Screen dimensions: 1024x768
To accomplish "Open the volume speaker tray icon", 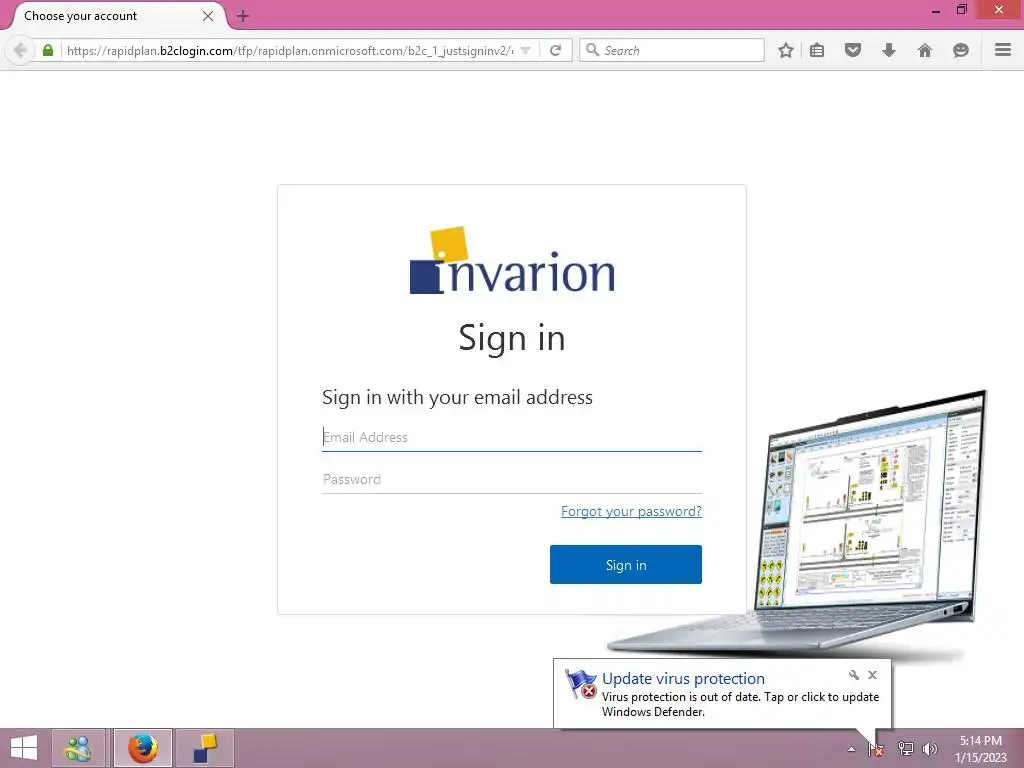I will click(x=930, y=749).
